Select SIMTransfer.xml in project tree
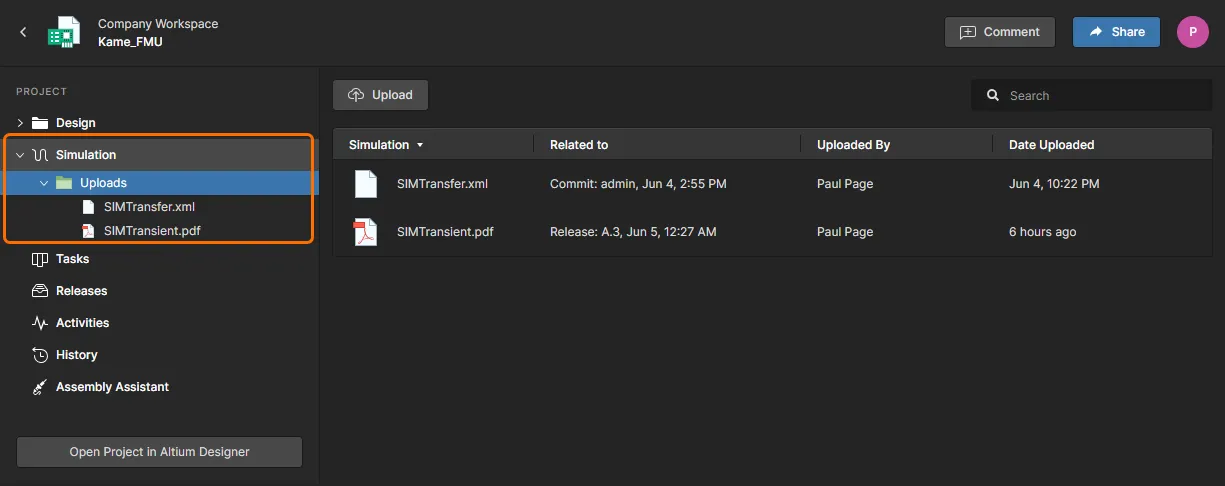Screen dimensions: 1225x486 pos(149,207)
